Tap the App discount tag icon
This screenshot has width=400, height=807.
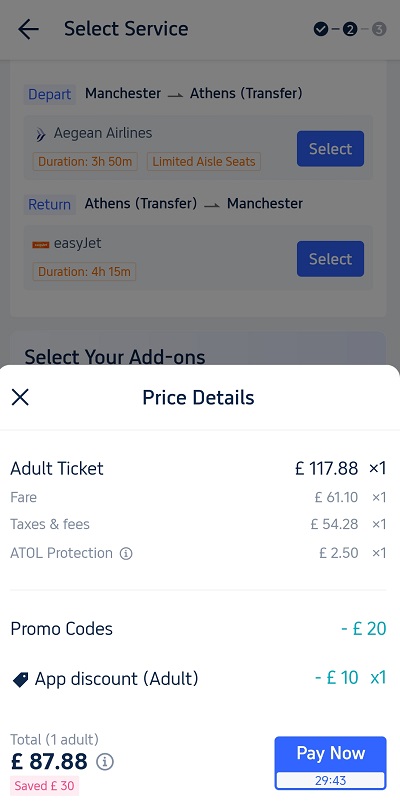coord(20,680)
